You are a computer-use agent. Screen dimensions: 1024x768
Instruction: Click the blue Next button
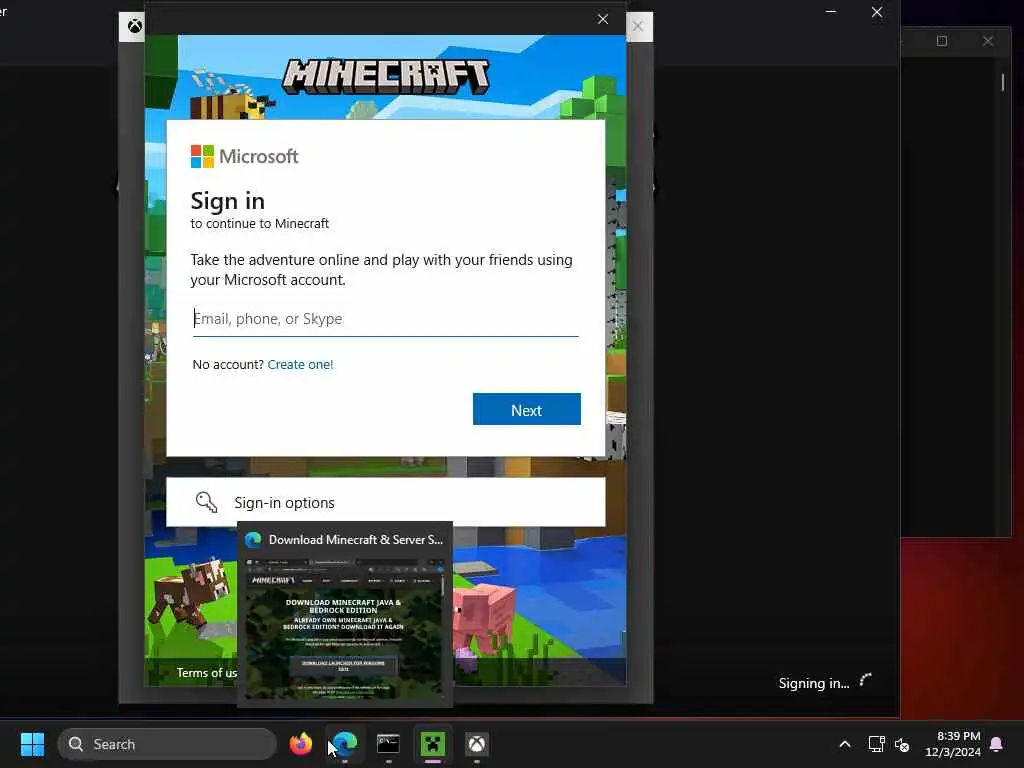[526, 409]
